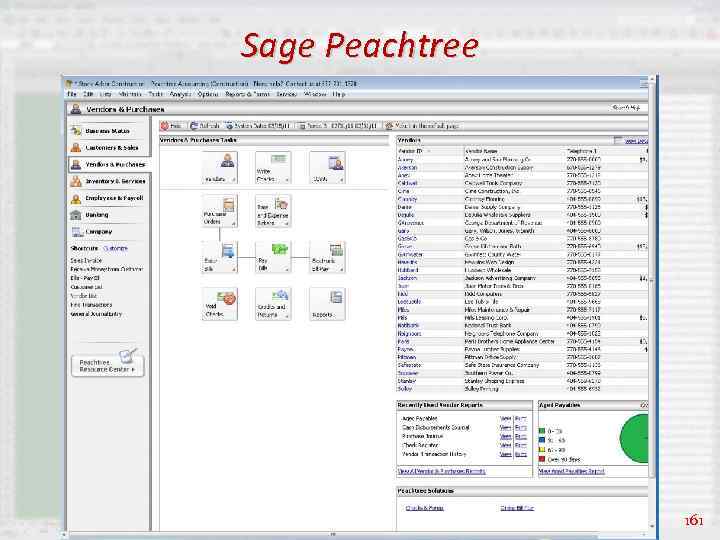Open the Lists menu
Screen dimensions: 720x540
[106, 94]
